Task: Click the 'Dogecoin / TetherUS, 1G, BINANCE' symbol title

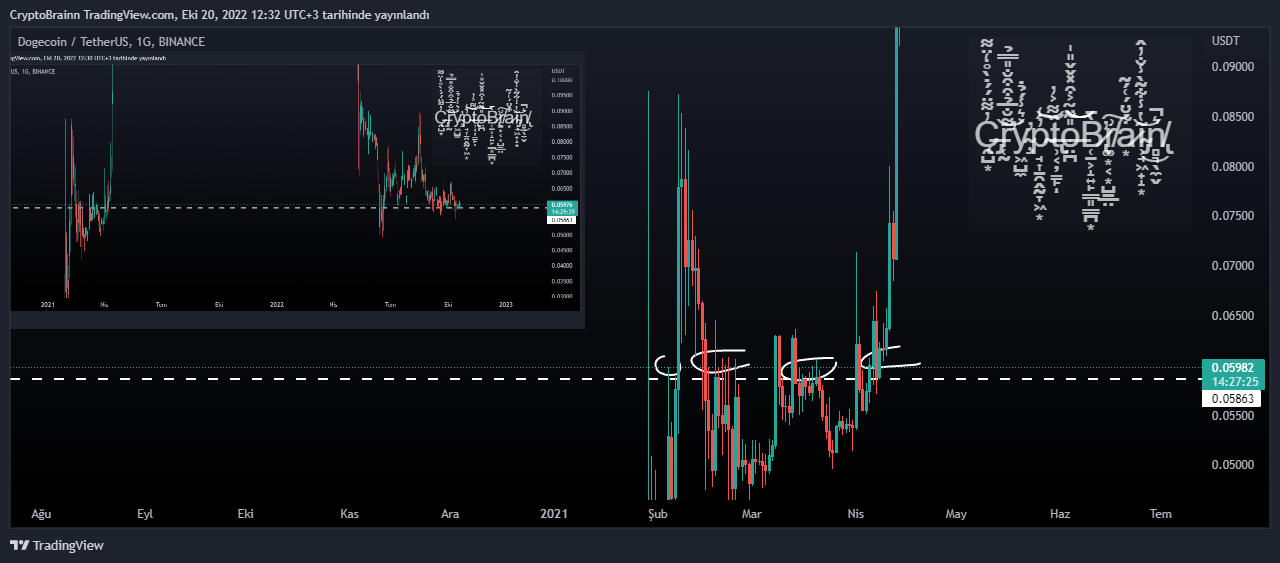Action: (111, 42)
